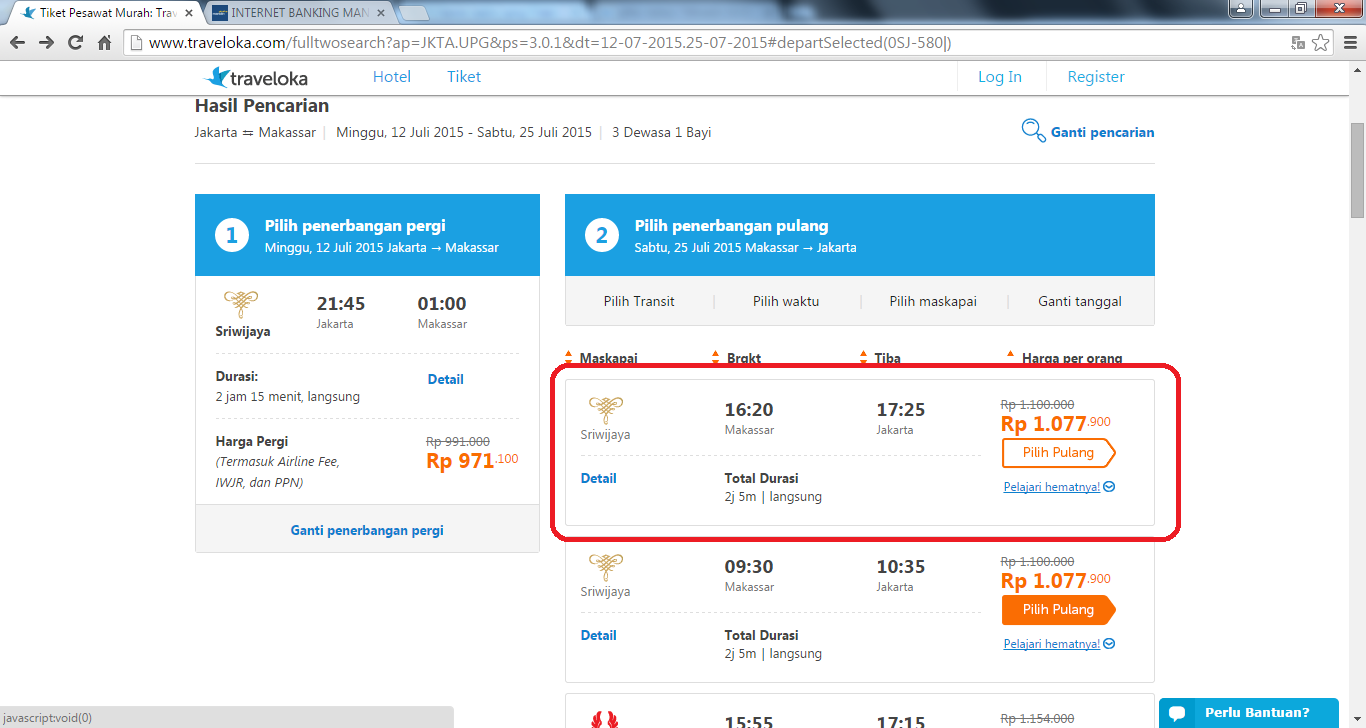Click the Rp 1.077.900 price on 16:20 flight
Screen dimensions: 1366x728
(x=1056, y=423)
